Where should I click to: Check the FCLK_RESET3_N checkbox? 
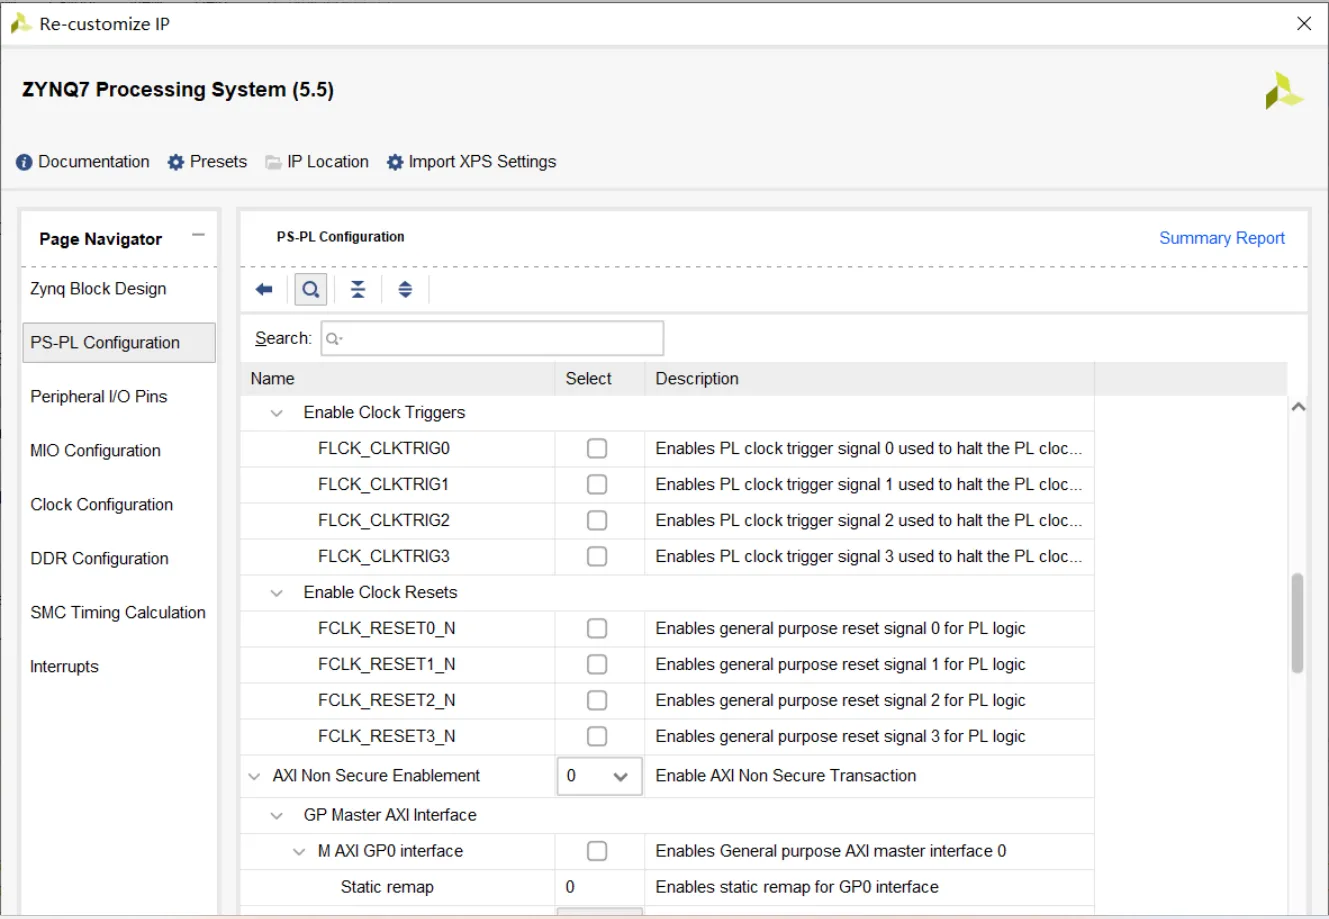click(597, 736)
